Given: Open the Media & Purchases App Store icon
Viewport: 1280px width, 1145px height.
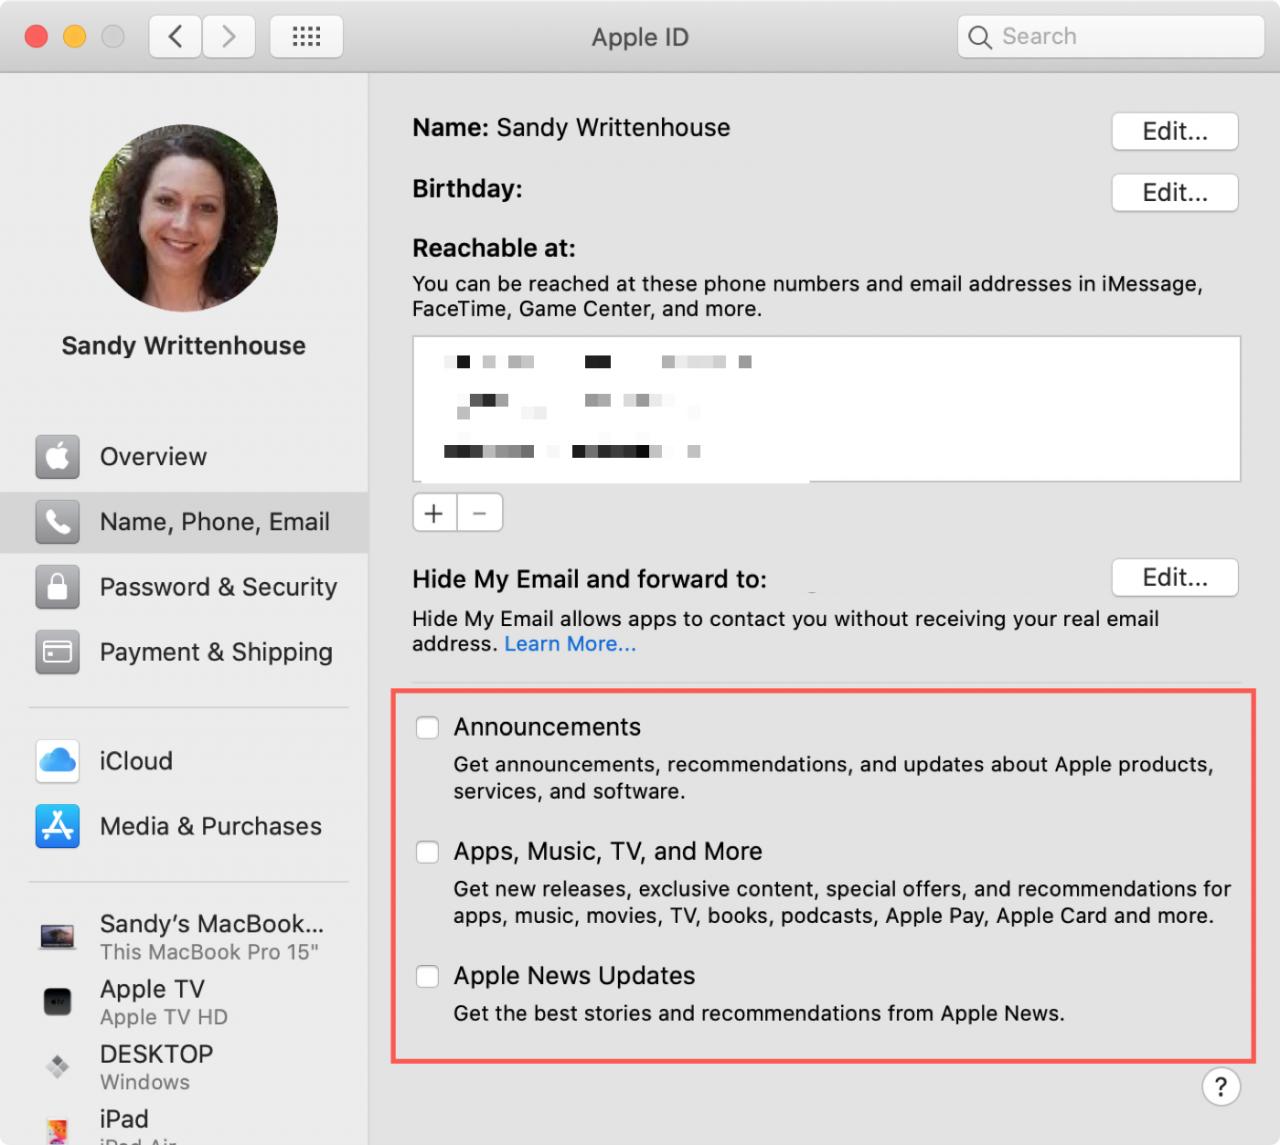Looking at the screenshot, I should click(x=57, y=826).
